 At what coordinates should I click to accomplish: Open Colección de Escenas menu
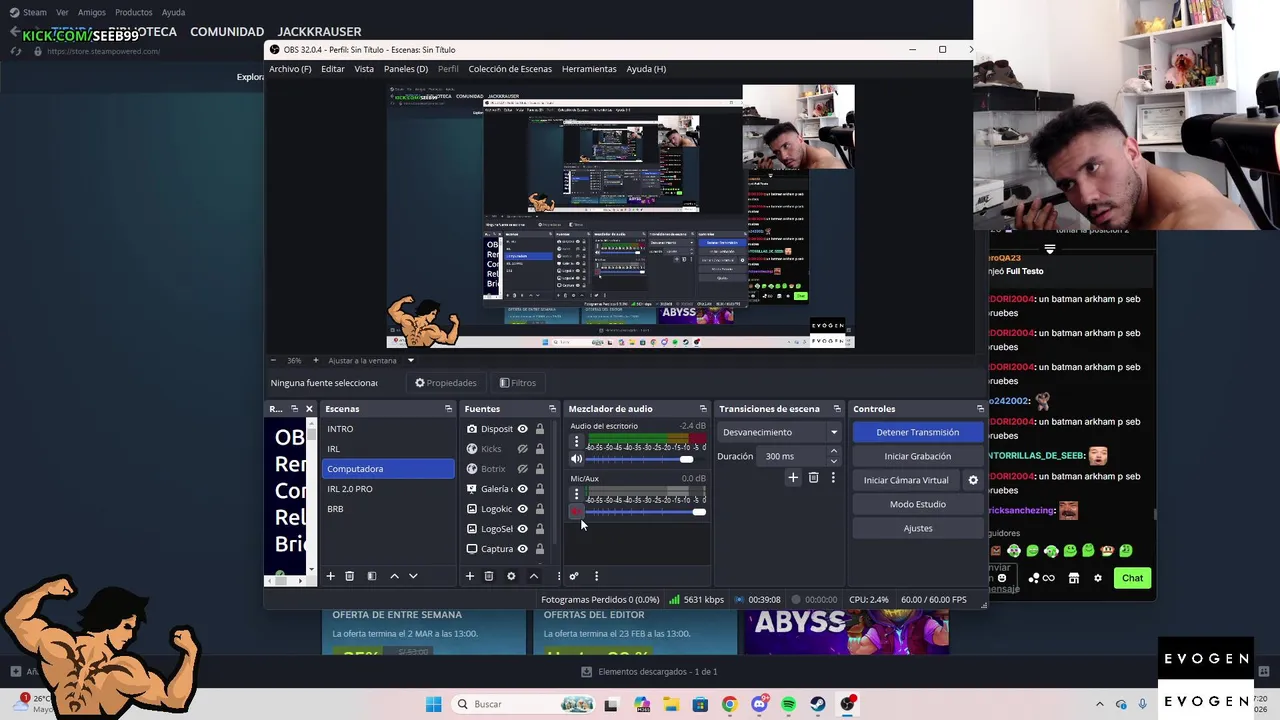coord(510,69)
